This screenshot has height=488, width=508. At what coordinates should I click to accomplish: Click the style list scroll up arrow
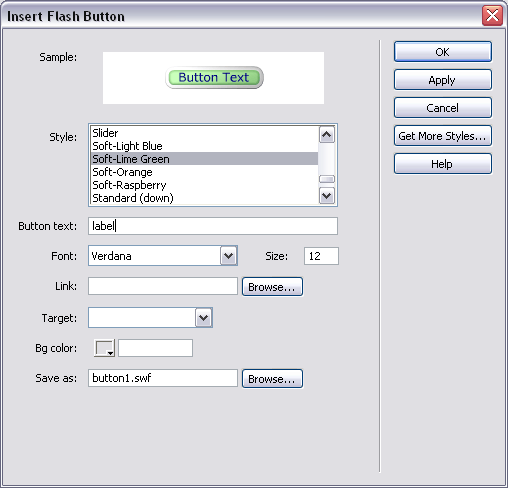(327, 135)
